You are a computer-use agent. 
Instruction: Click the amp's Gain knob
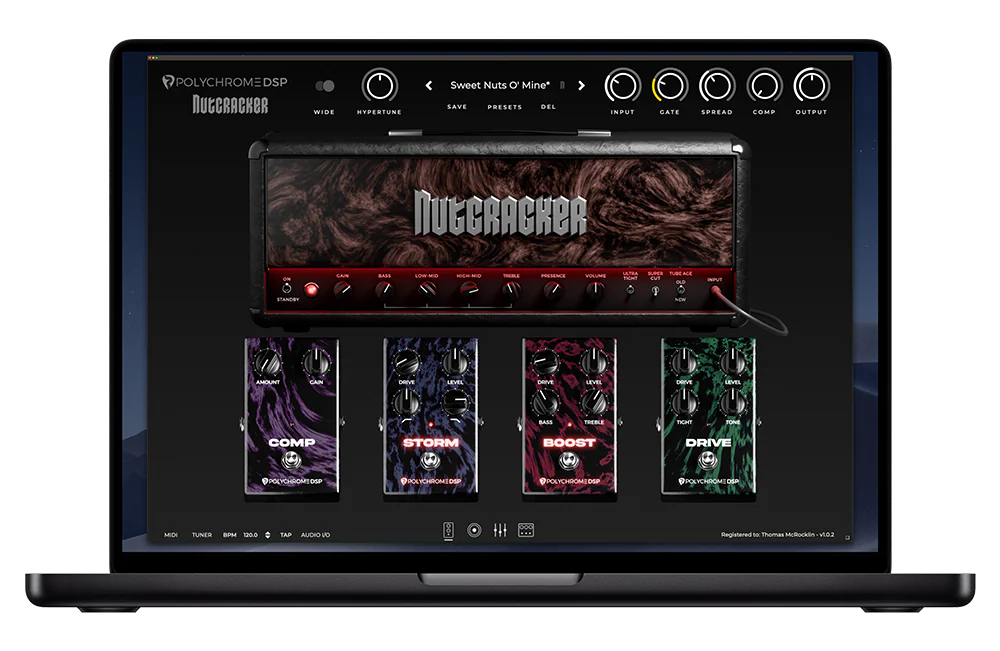[342, 290]
